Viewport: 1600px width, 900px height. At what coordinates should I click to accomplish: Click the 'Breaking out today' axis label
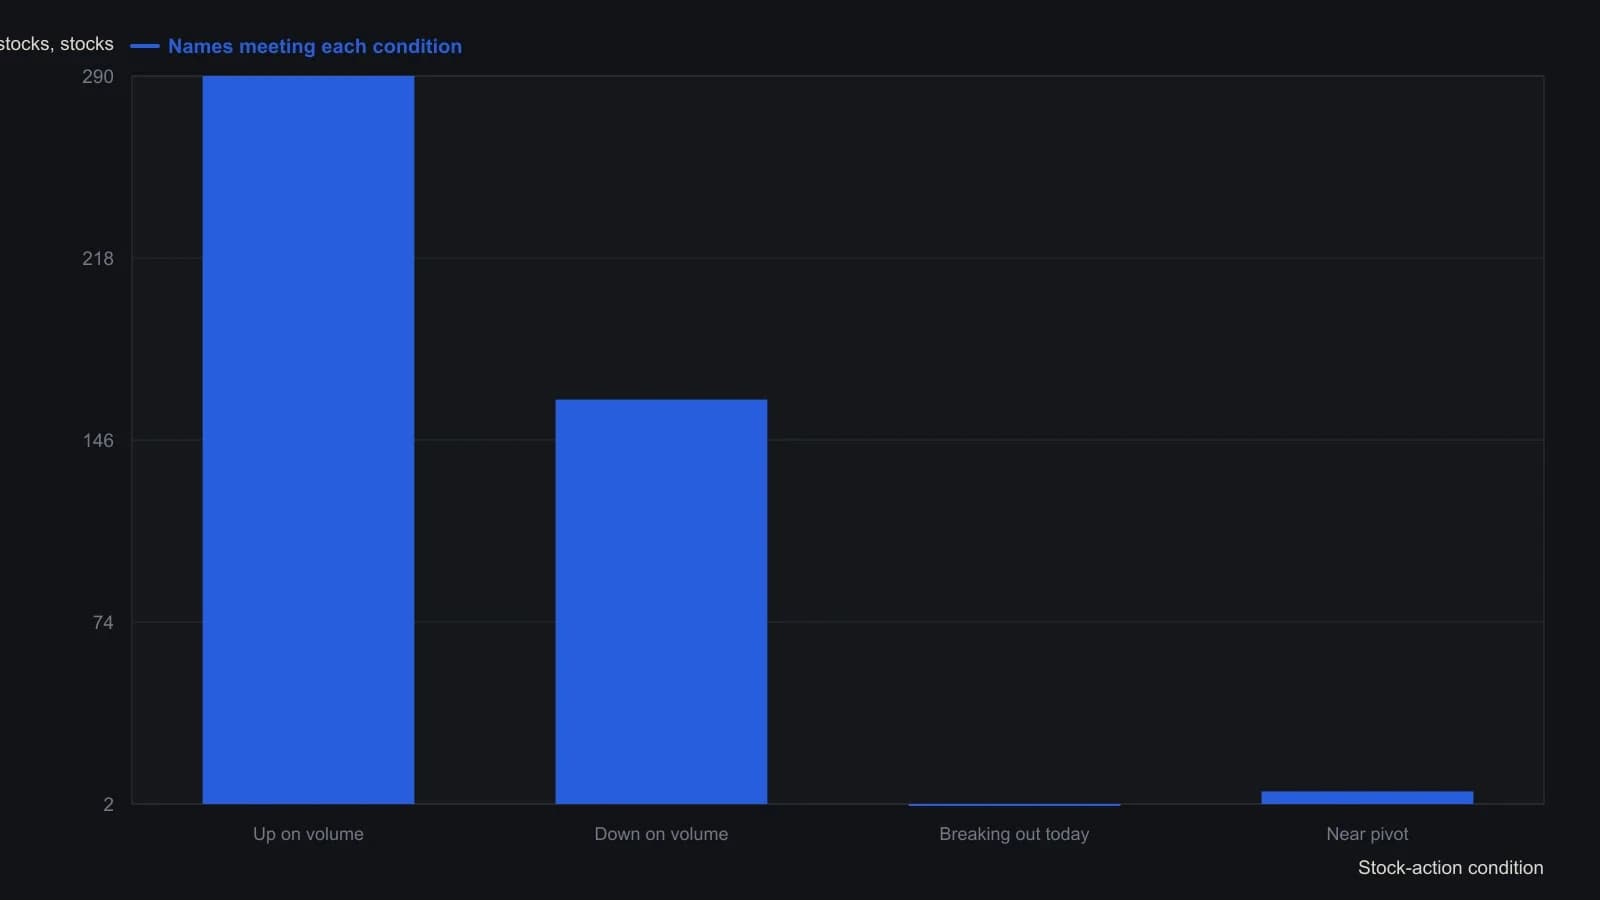click(x=1014, y=834)
